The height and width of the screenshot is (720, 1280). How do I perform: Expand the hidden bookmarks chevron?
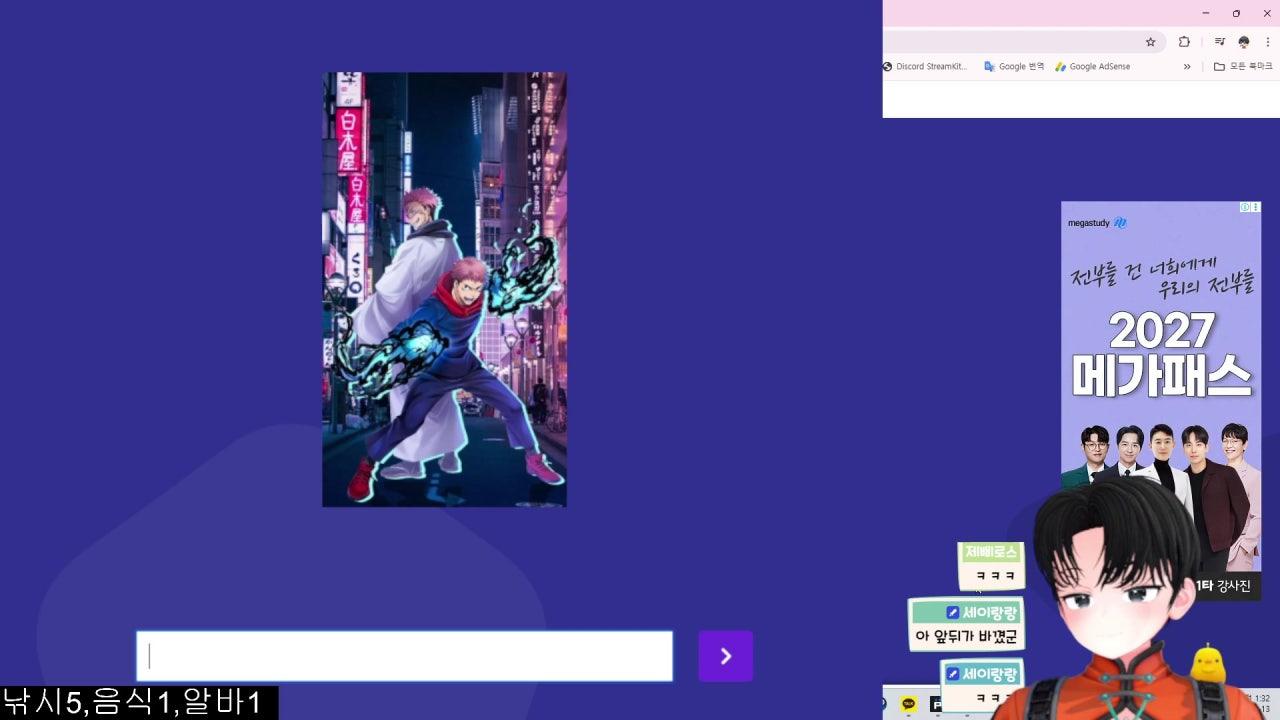point(1187,67)
